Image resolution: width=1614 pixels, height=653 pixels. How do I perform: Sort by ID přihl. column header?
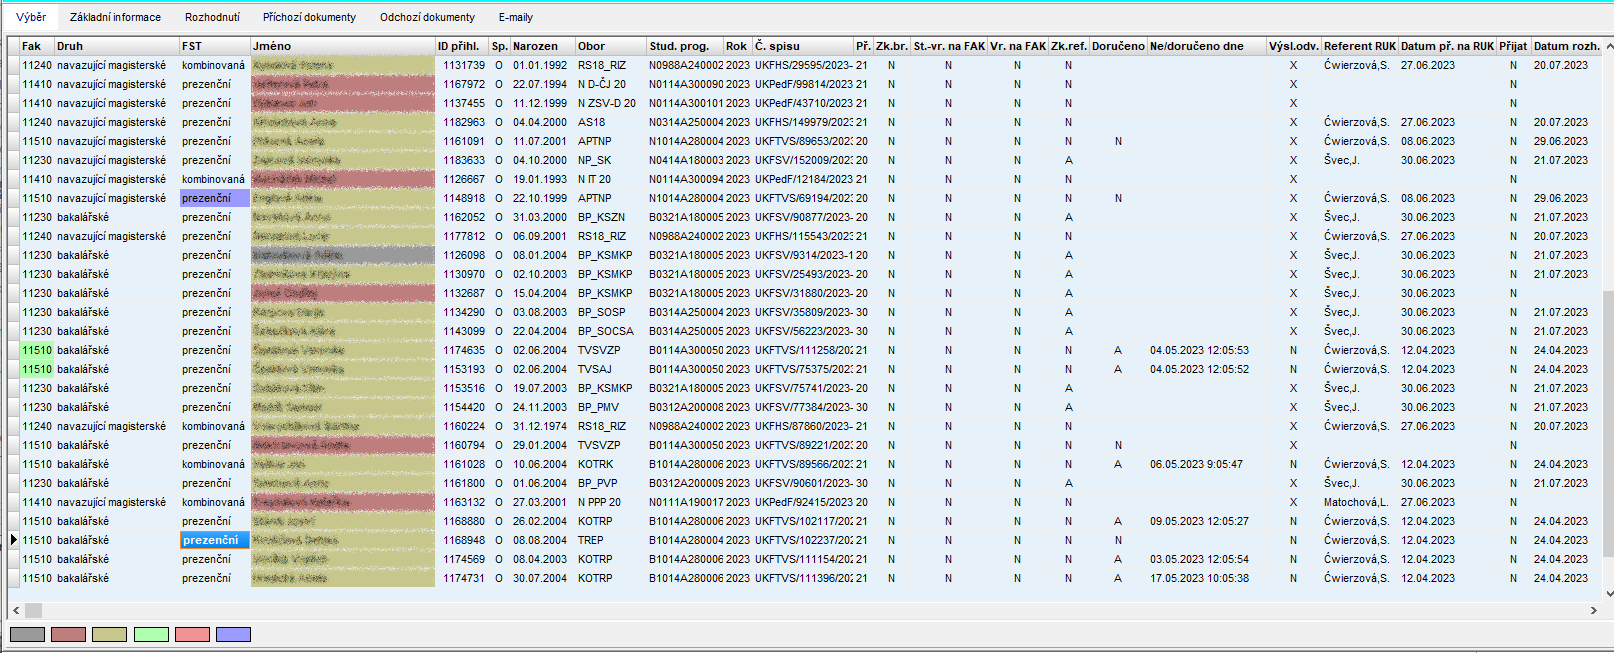(460, 46)
